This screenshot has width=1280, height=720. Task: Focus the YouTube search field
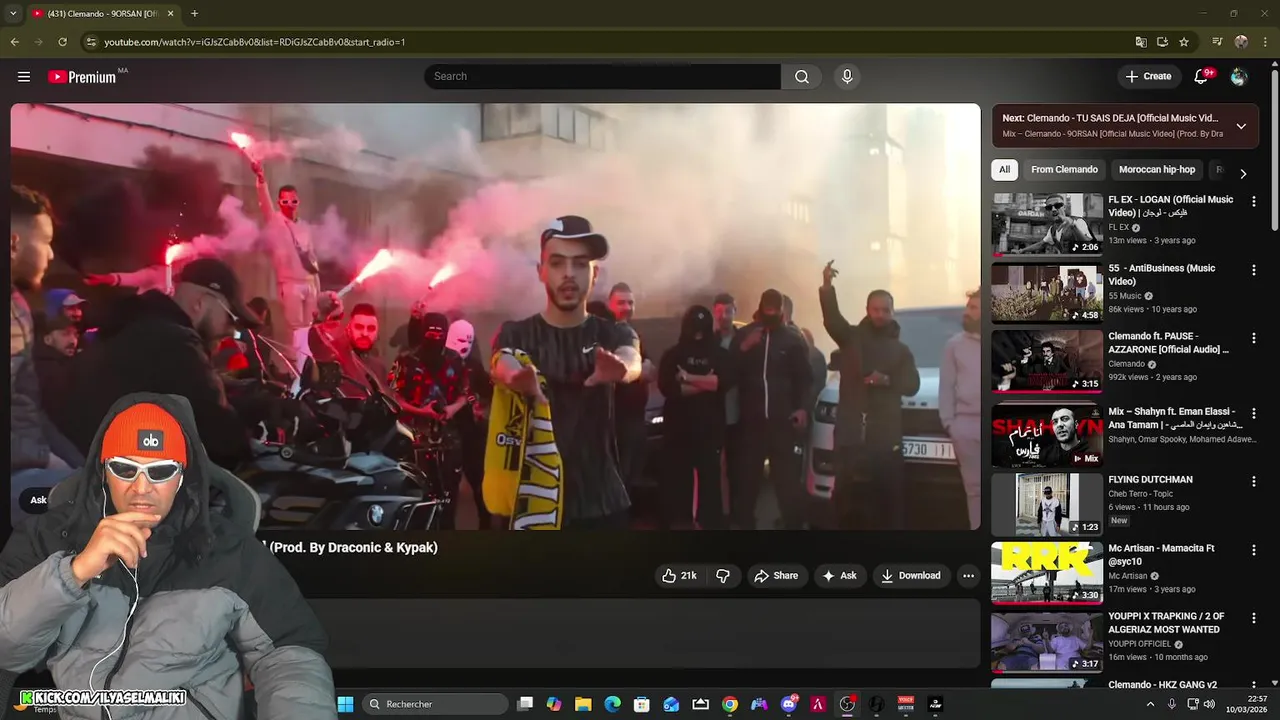602,77
